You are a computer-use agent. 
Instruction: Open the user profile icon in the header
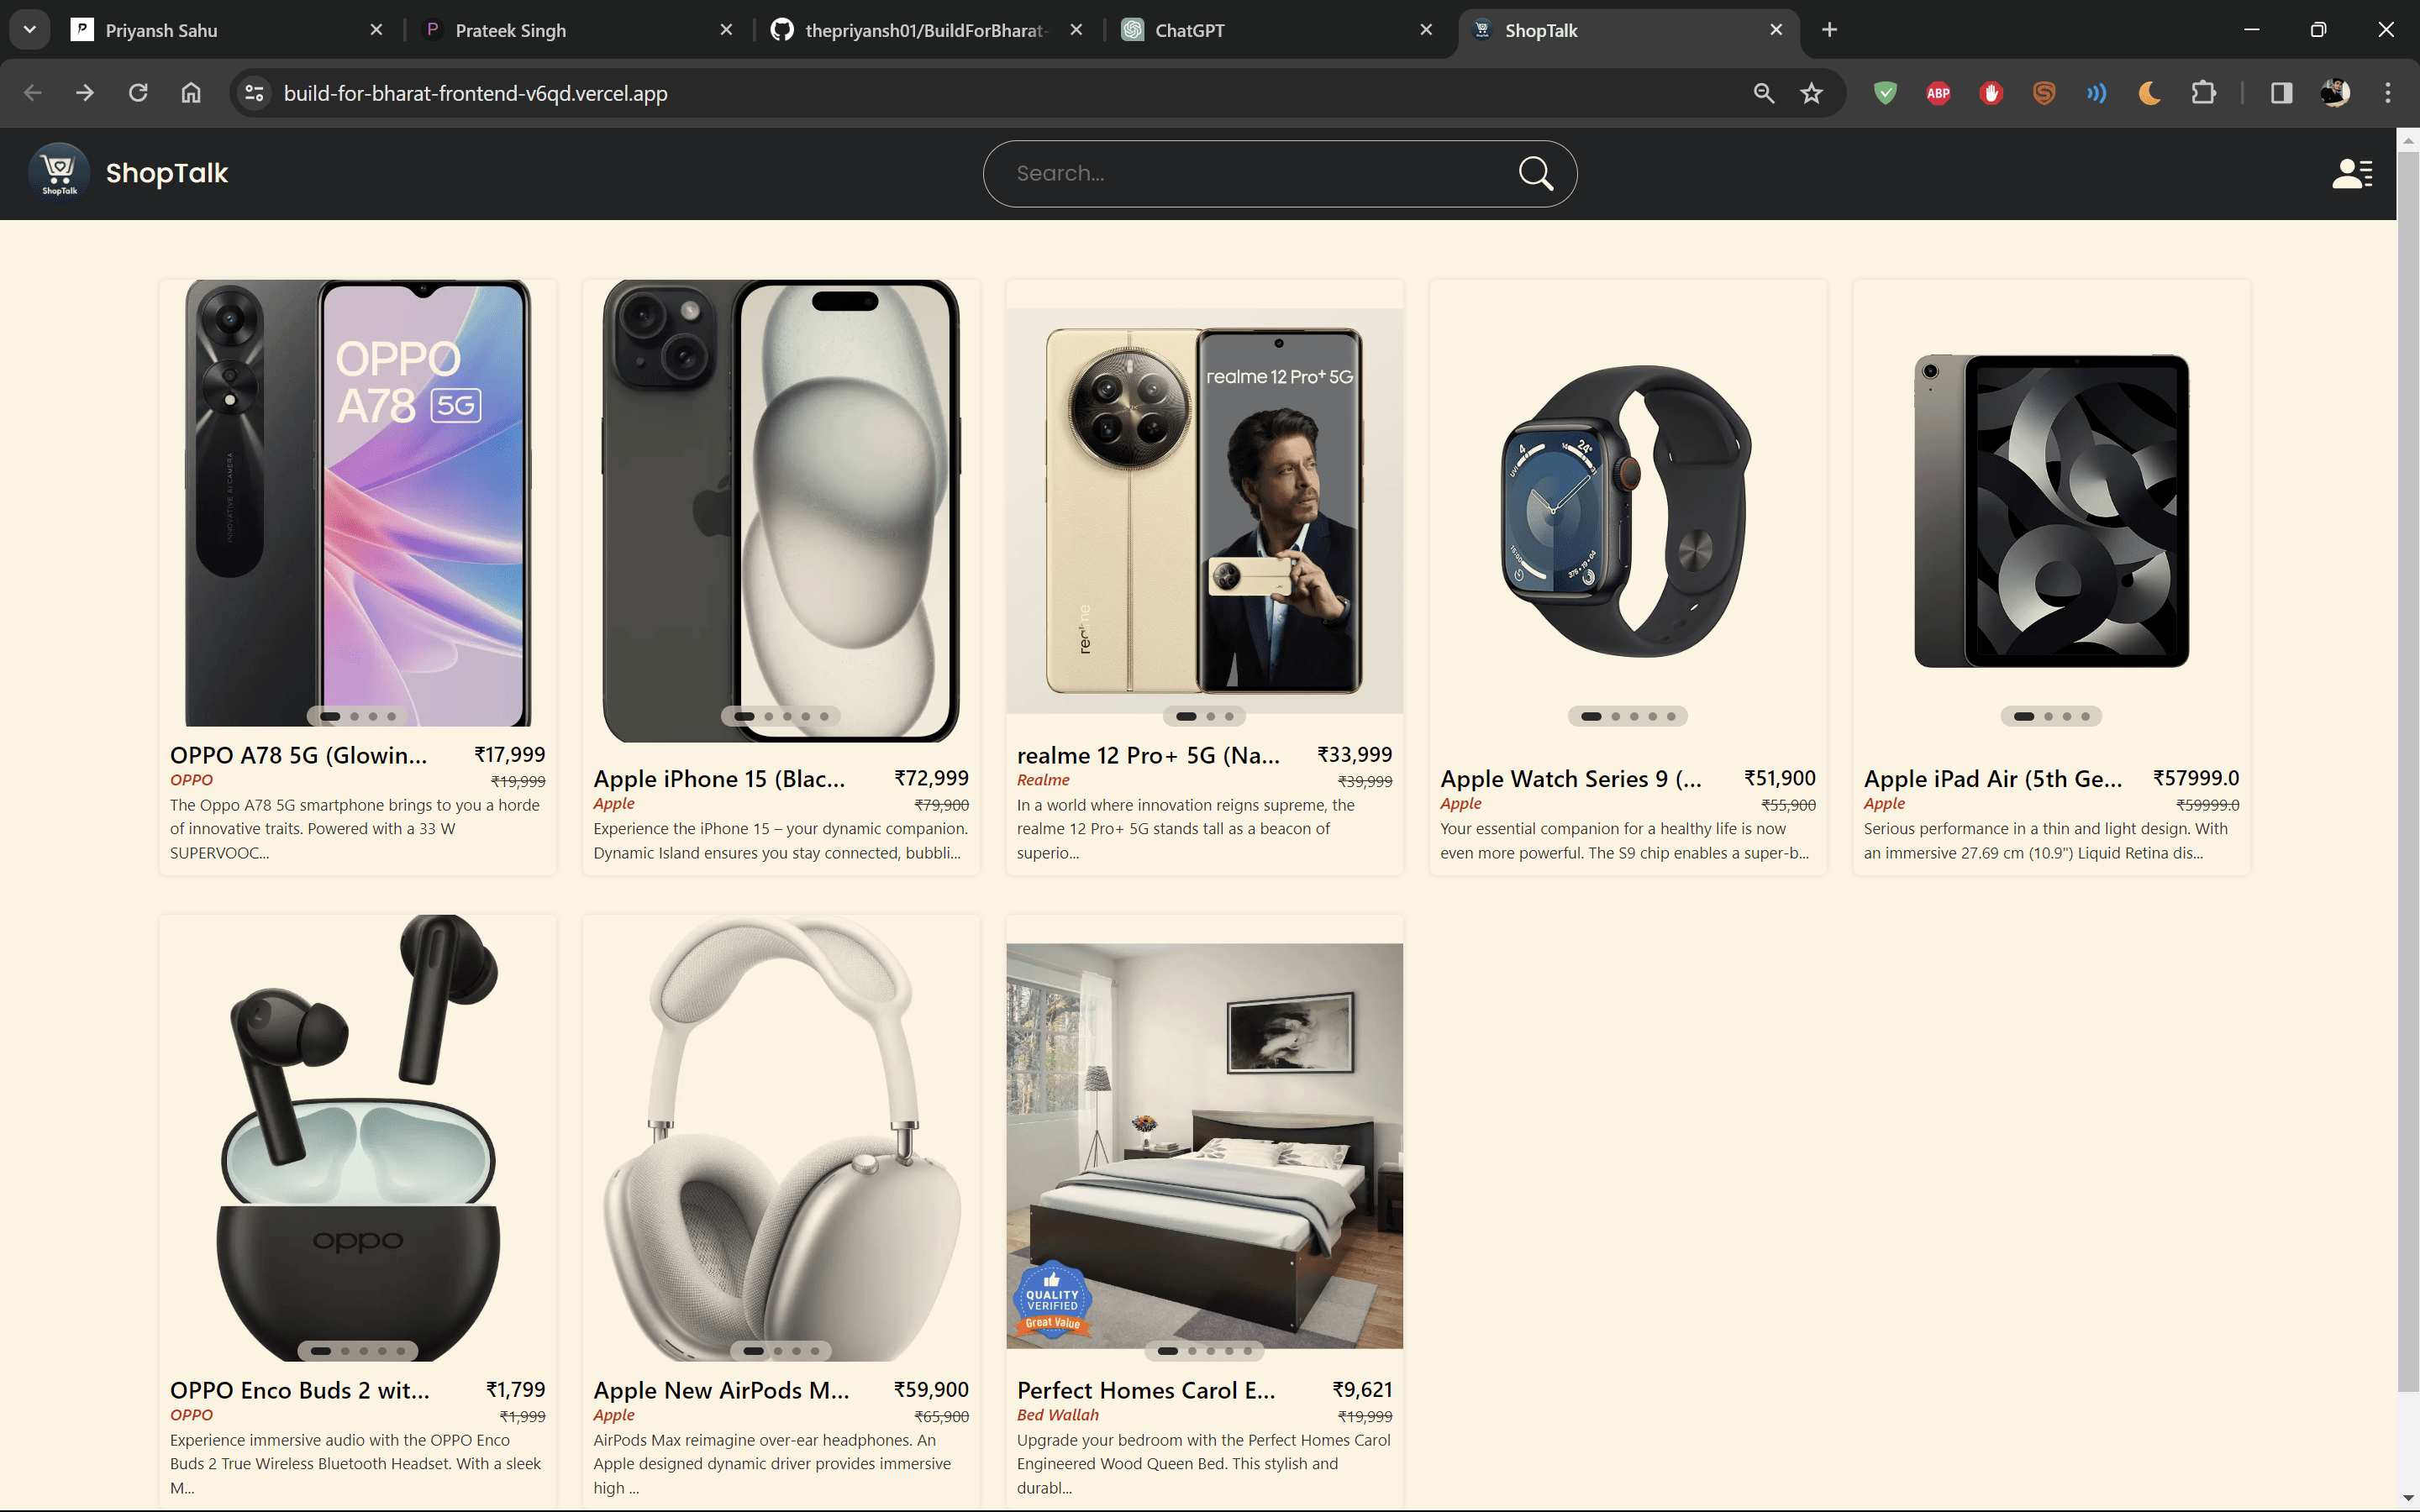pyautogui.click(x=2351, y=173)
